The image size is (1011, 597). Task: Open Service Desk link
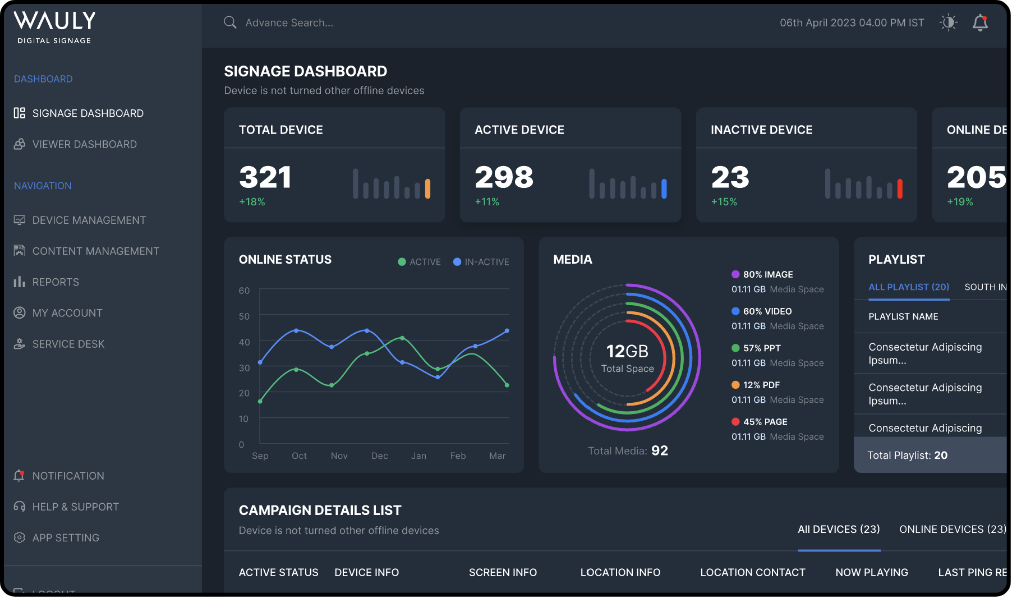(68, 344)
